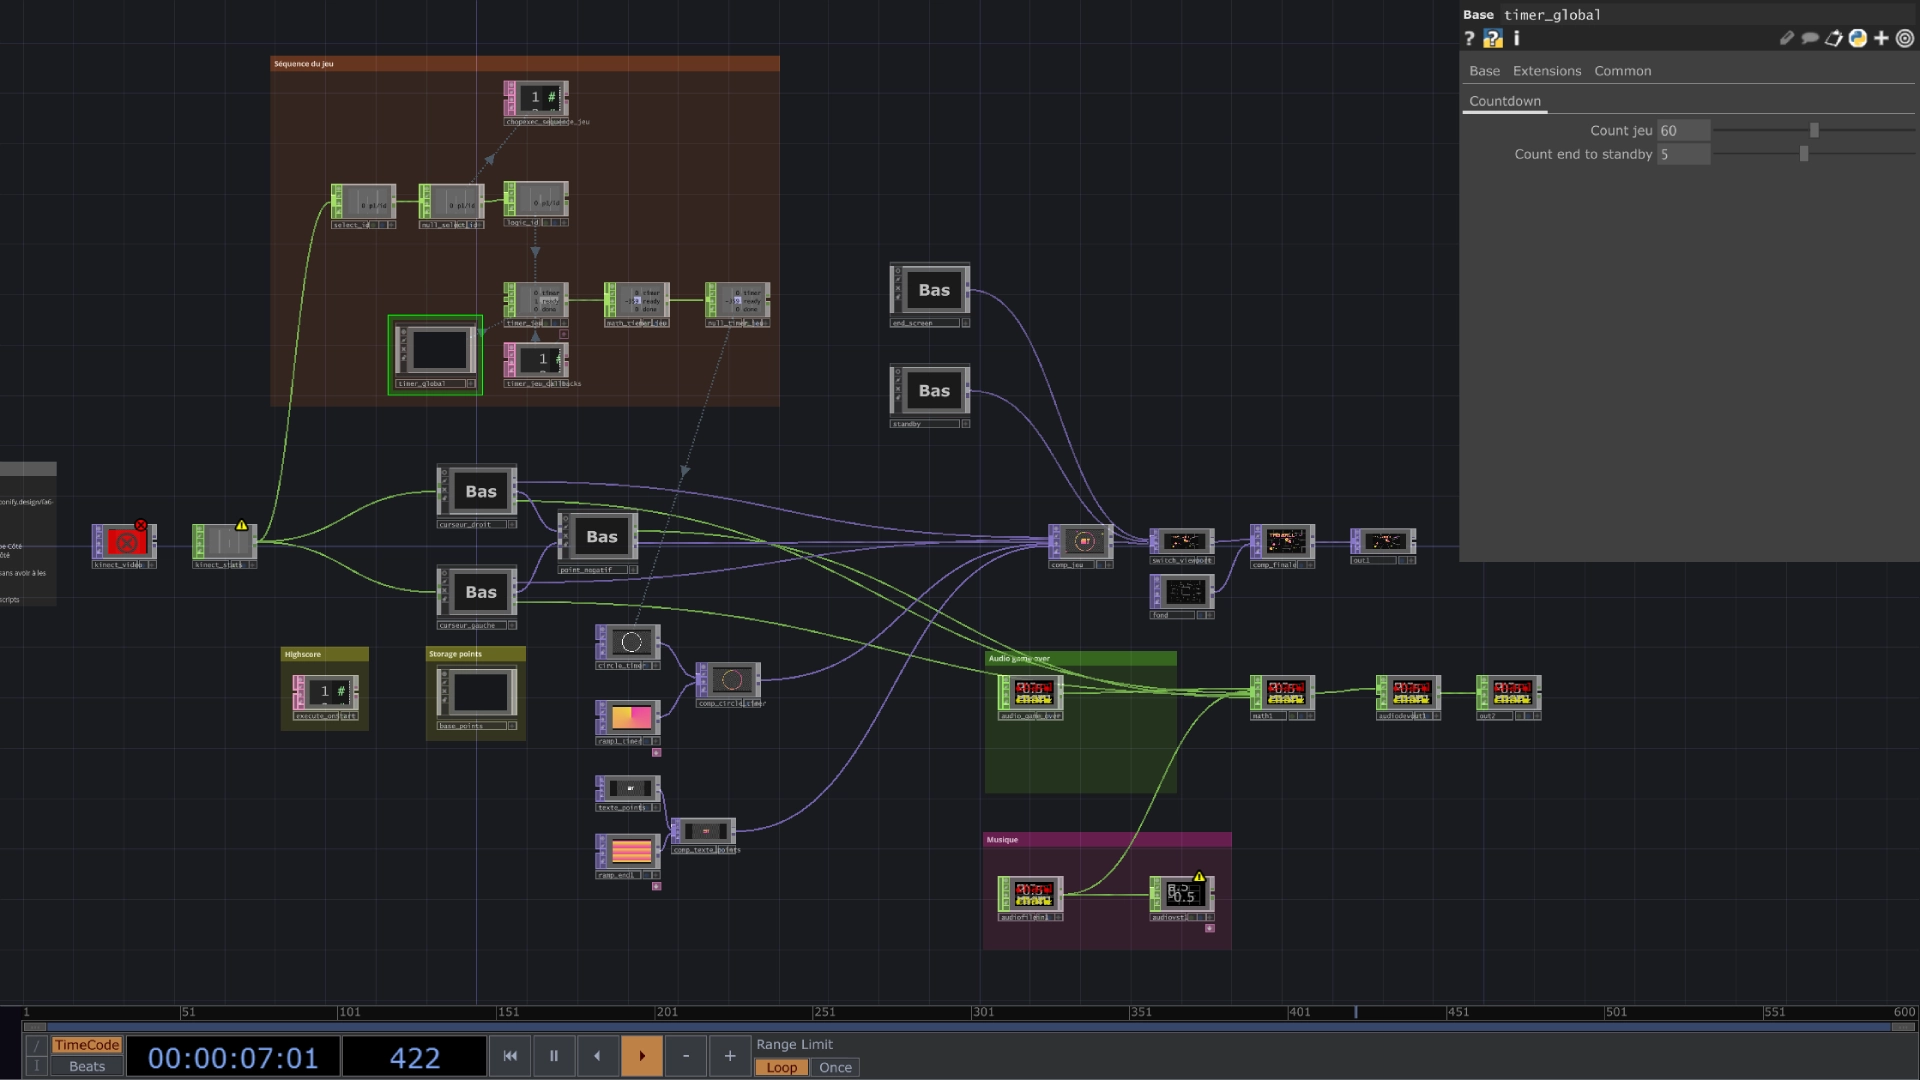The width and height of the screenshot is (1920, 1080).
Task: Expand the docked DAT below ramp_timer node
Action: [656, 752]
